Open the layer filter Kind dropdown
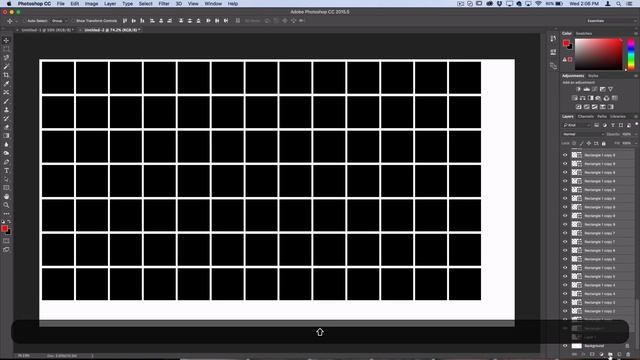Viewport: 640px width, 360px height. tap(576, 125)
